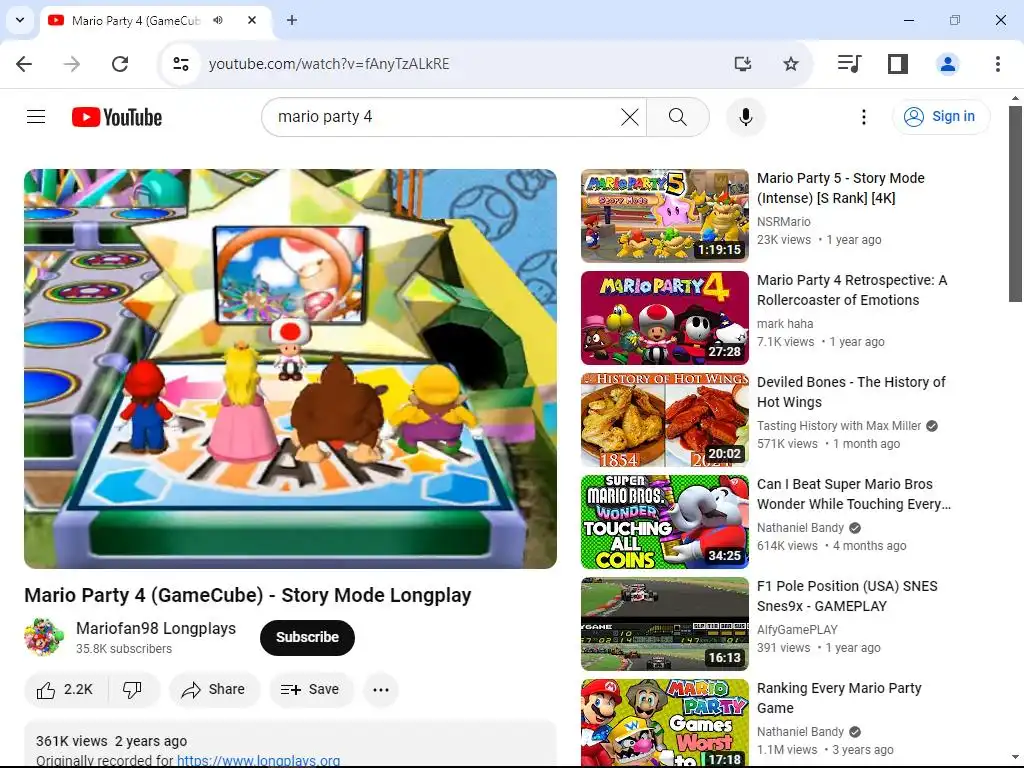Reload the page
Viewport: 1024px width, 768px height.
click(x=120, y=64)
